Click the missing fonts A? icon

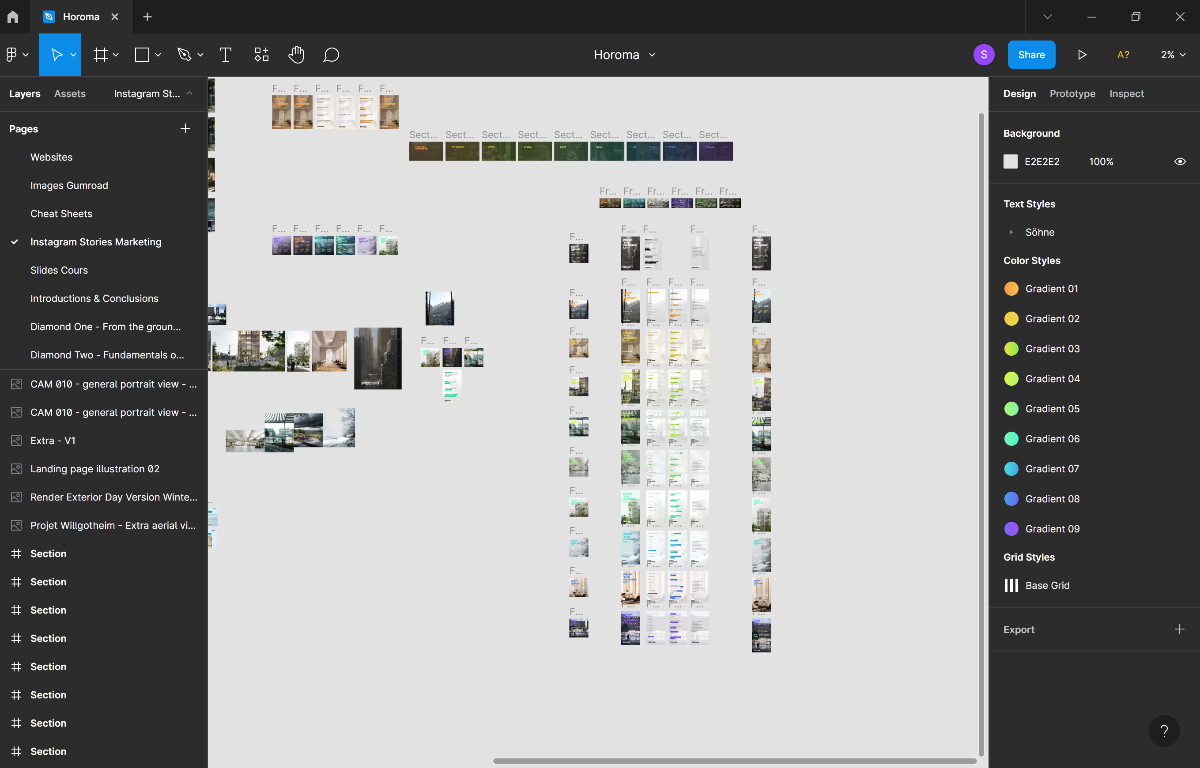click(1123, 55)
